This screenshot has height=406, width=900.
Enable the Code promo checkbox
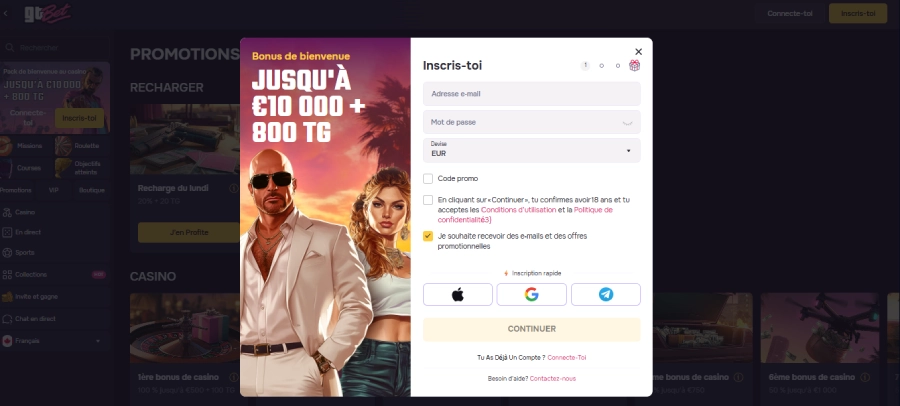(428, 179)
